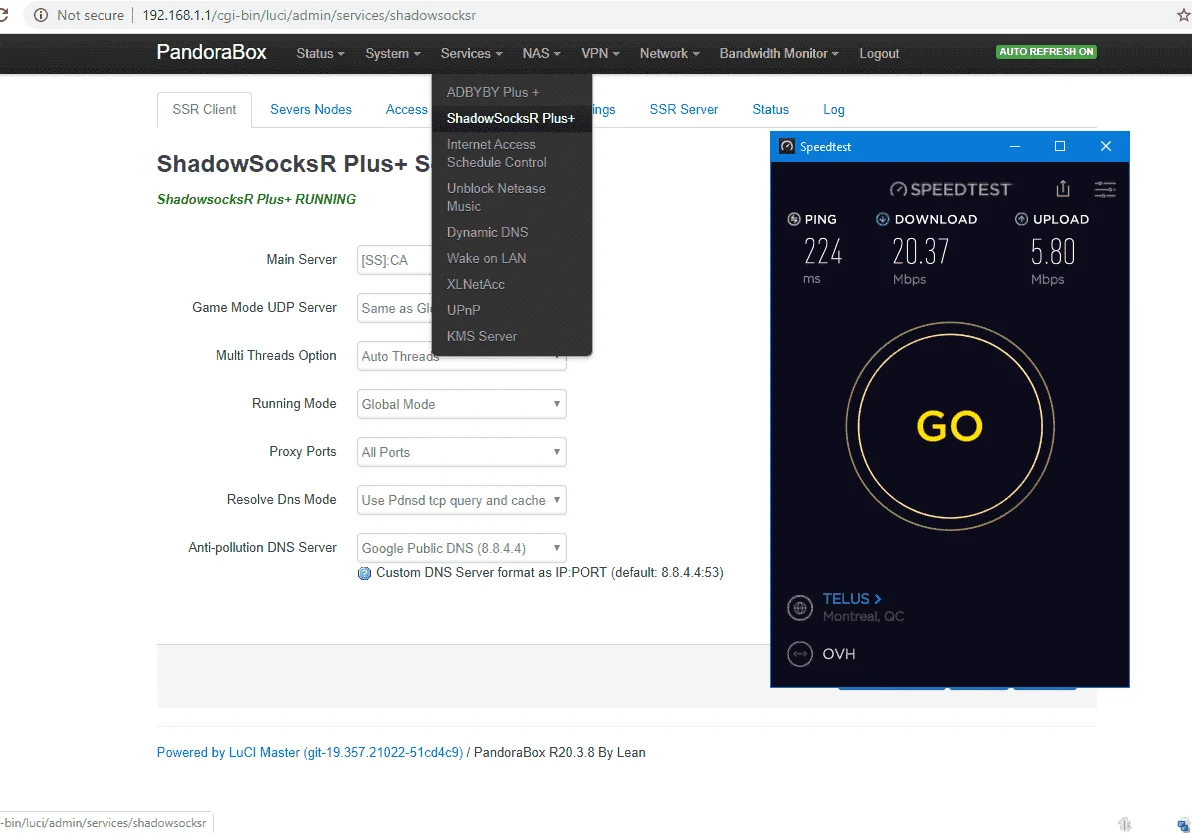Click the PING lightning icon

pyautogui.click(x=794, y=220)
